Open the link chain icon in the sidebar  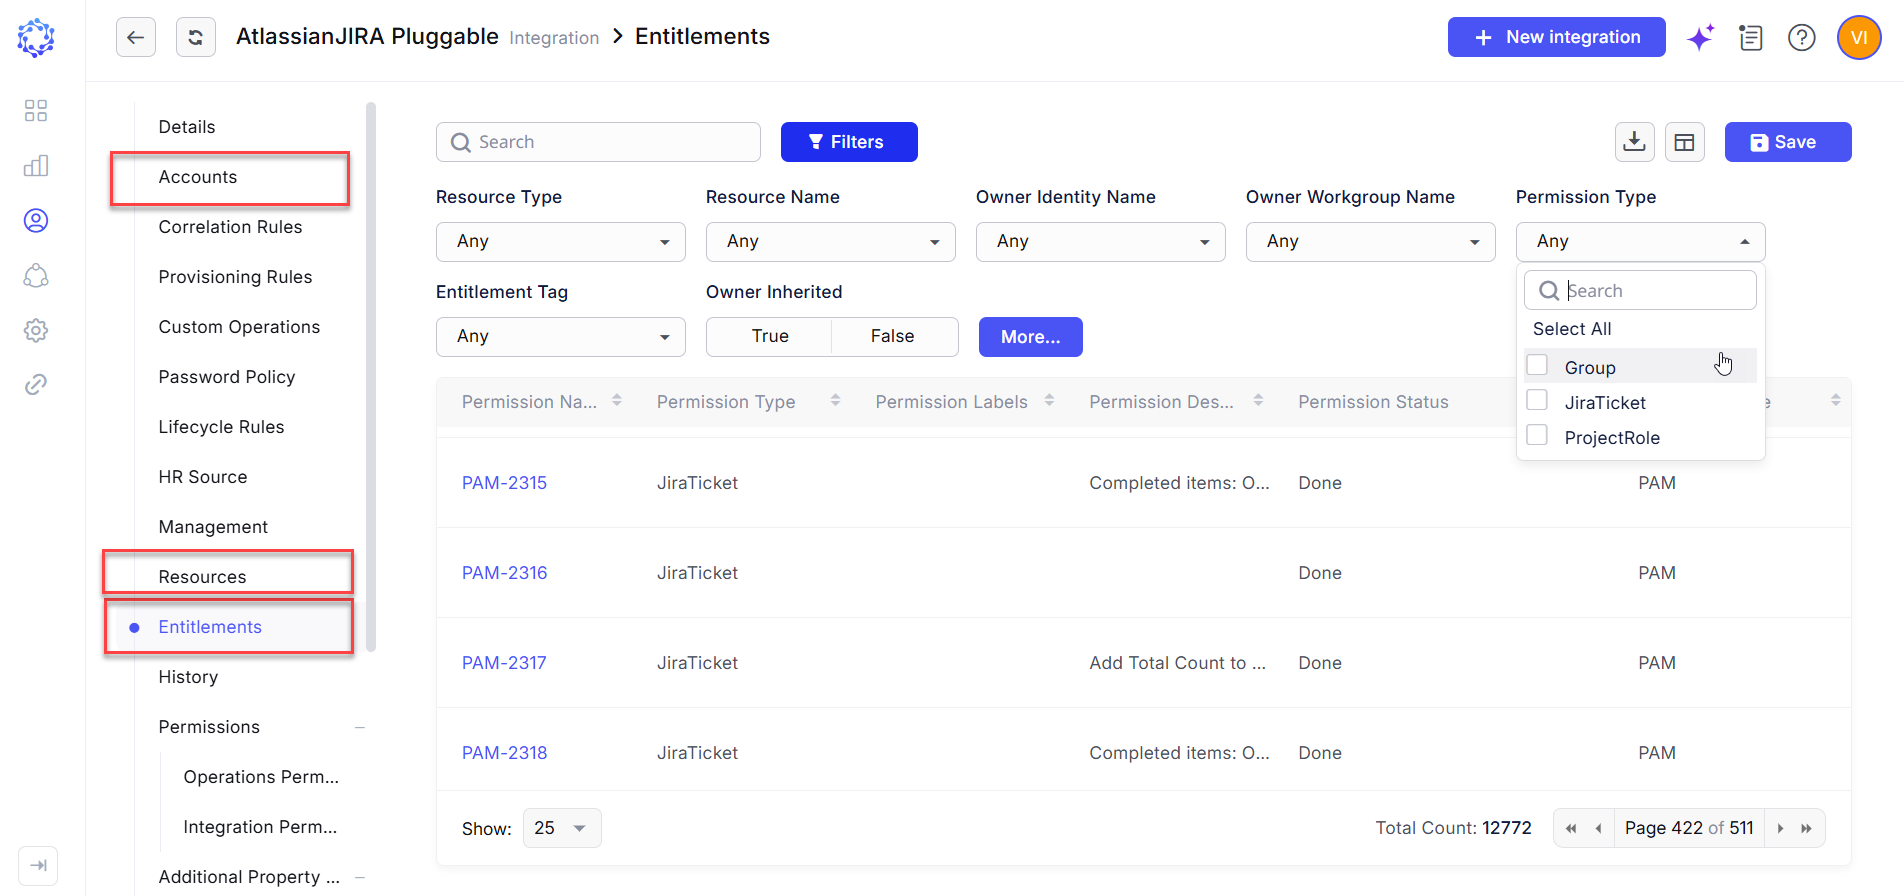click(x=36, y=385)
